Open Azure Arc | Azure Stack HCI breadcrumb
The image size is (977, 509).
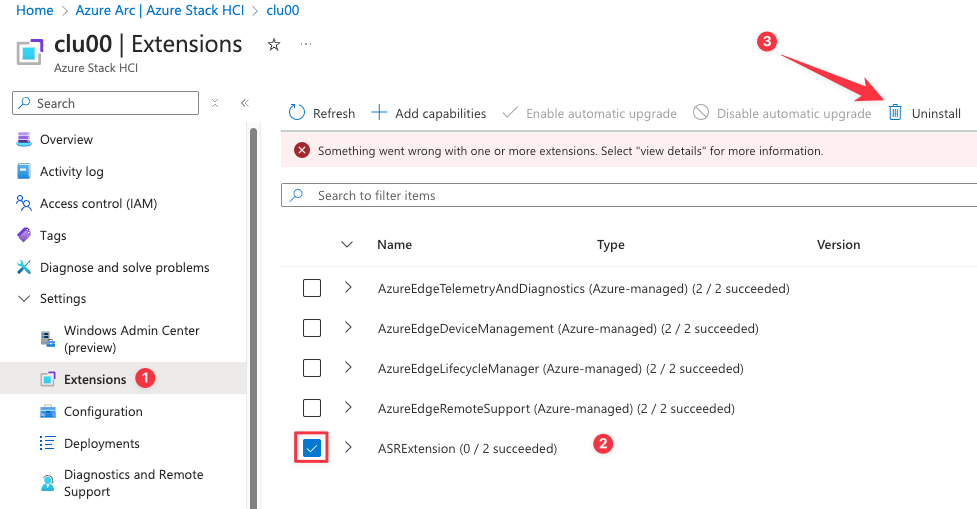160,10
